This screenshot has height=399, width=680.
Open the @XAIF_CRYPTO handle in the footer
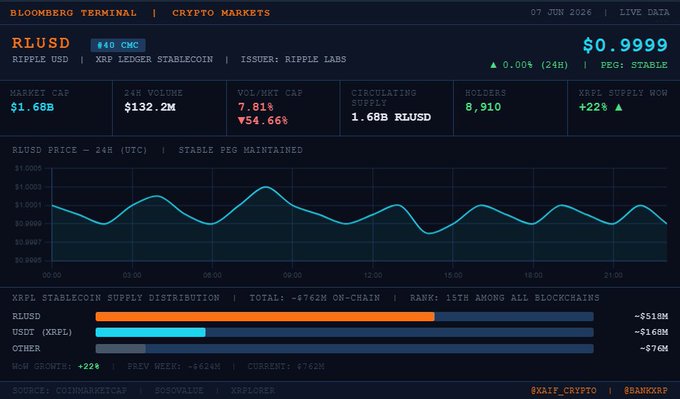563,391
